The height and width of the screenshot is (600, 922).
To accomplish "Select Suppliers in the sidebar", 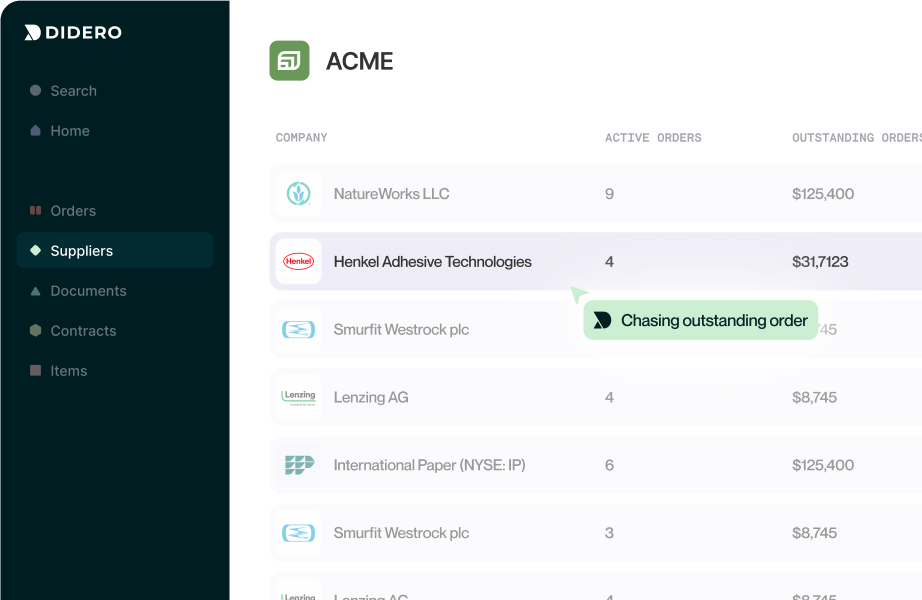I will [x=81, y=251].
